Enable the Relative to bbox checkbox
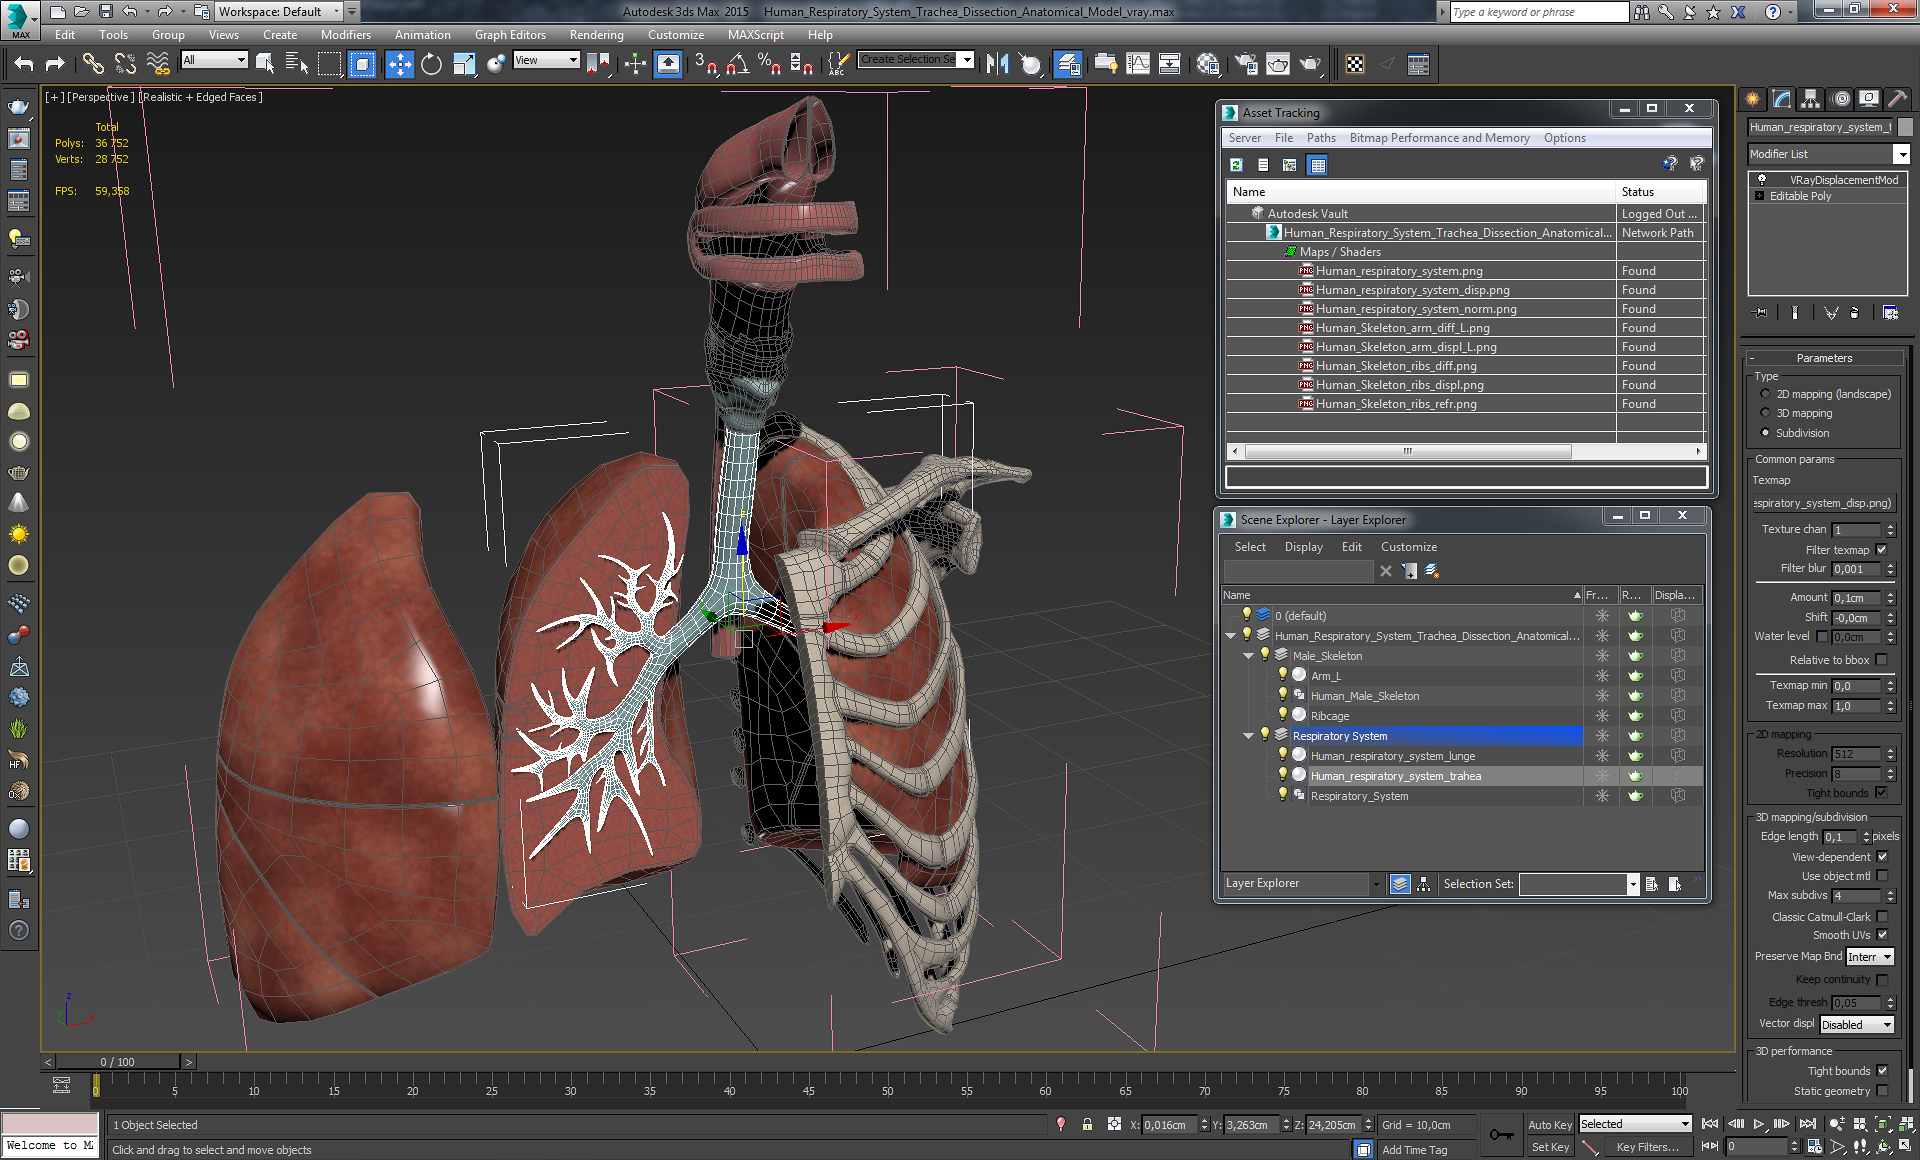 pyautogui.click(x=1881, y=660)
